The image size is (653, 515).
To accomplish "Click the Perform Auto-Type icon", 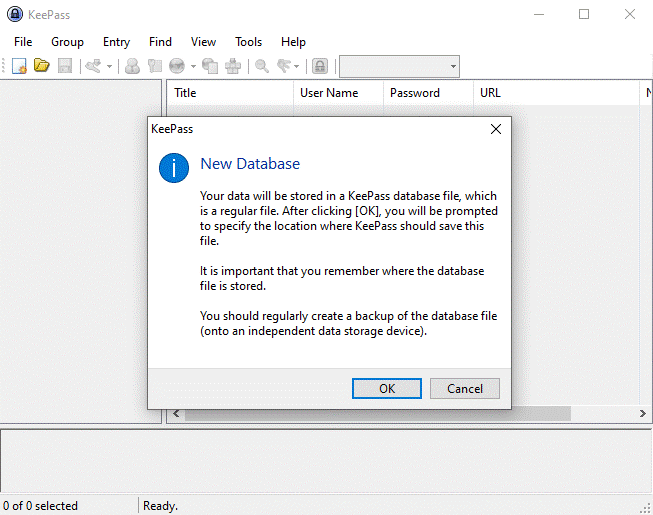I will pos(233,66).
